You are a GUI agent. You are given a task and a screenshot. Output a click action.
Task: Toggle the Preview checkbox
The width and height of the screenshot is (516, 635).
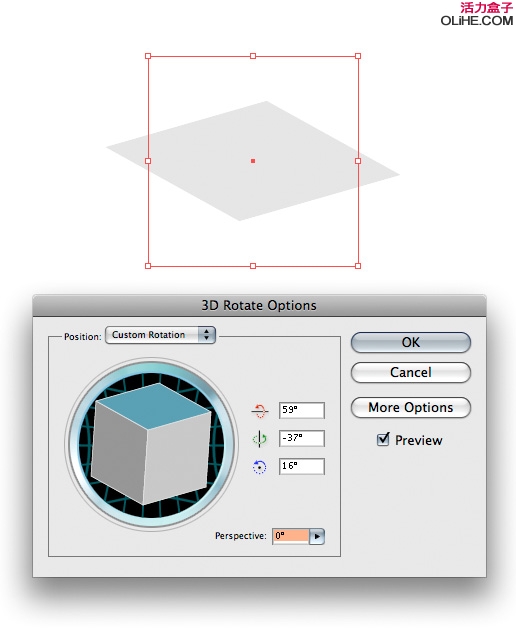click(383, 439)
